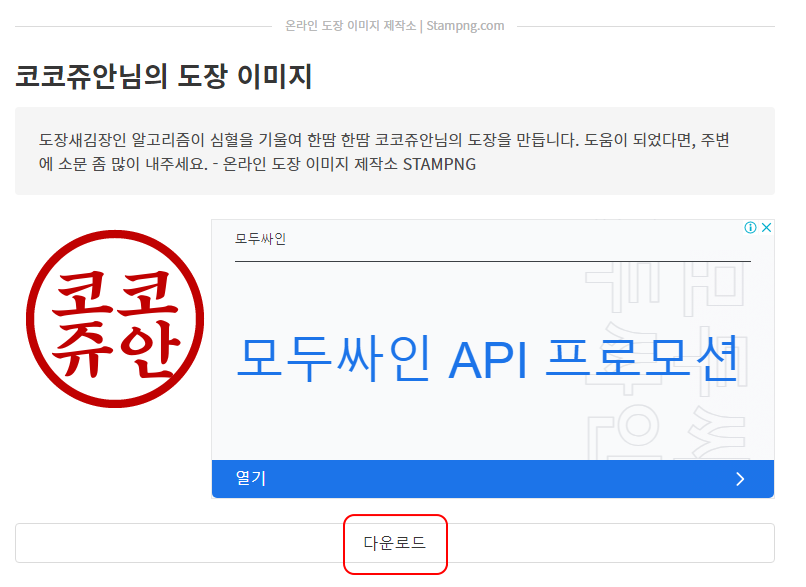Close the 모두싸인 ad with X icon

[766, 227]
